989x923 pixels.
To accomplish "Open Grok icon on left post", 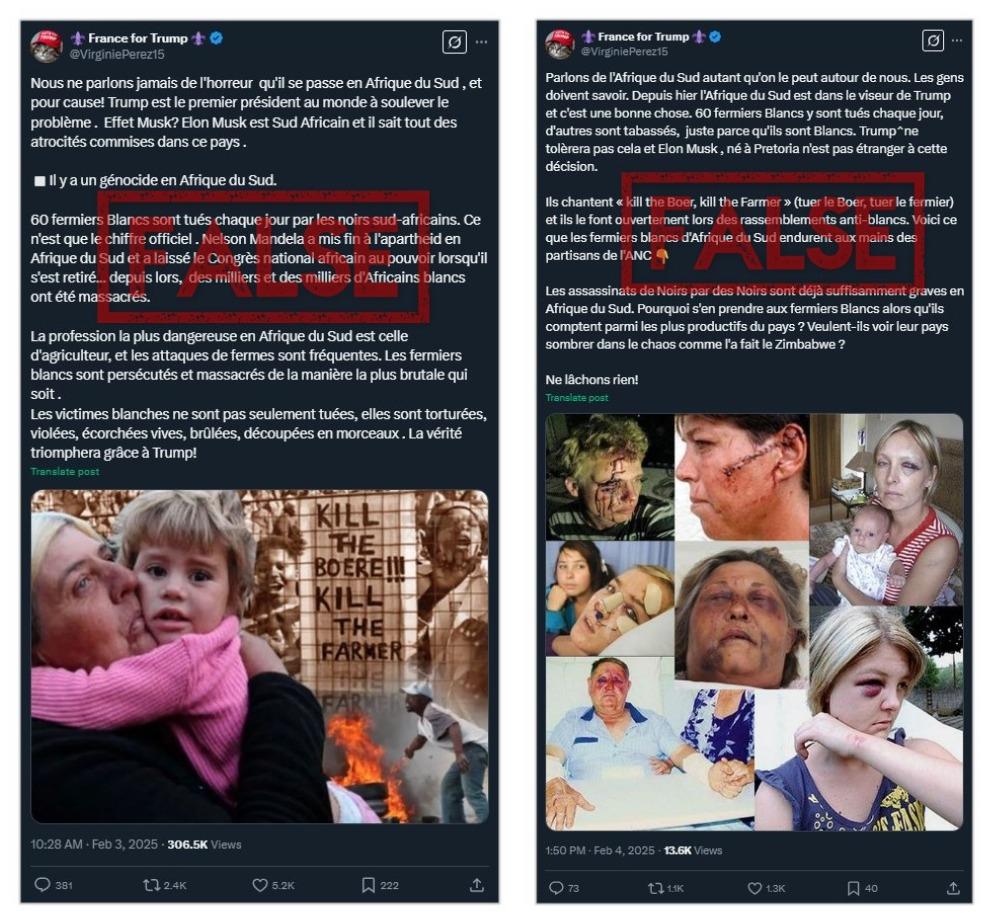I will [454, 42].
